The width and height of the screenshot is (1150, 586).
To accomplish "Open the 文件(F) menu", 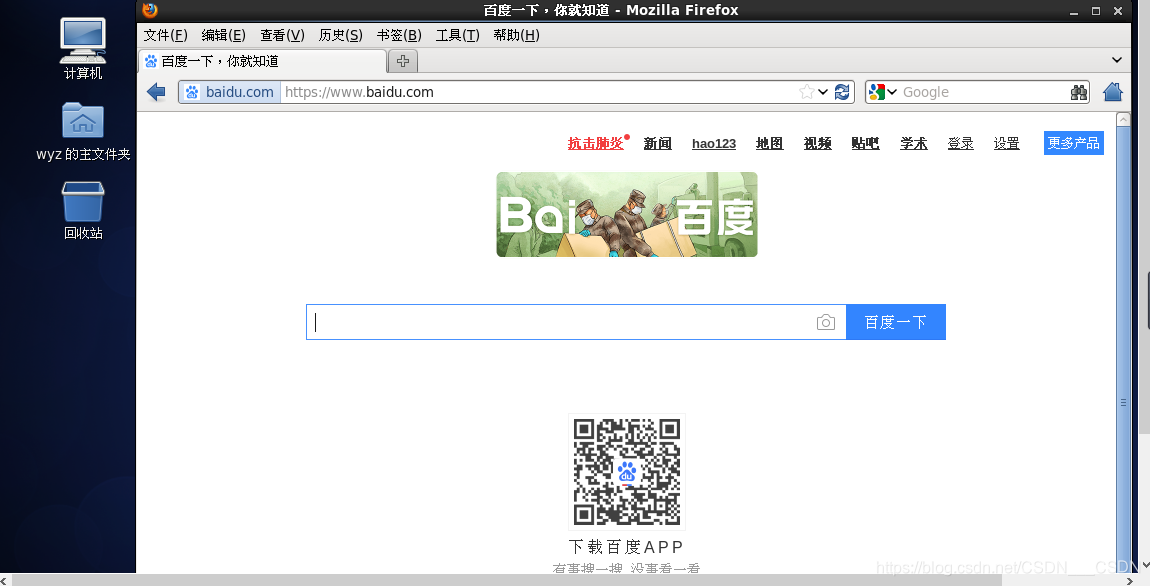I will (165, 35).
